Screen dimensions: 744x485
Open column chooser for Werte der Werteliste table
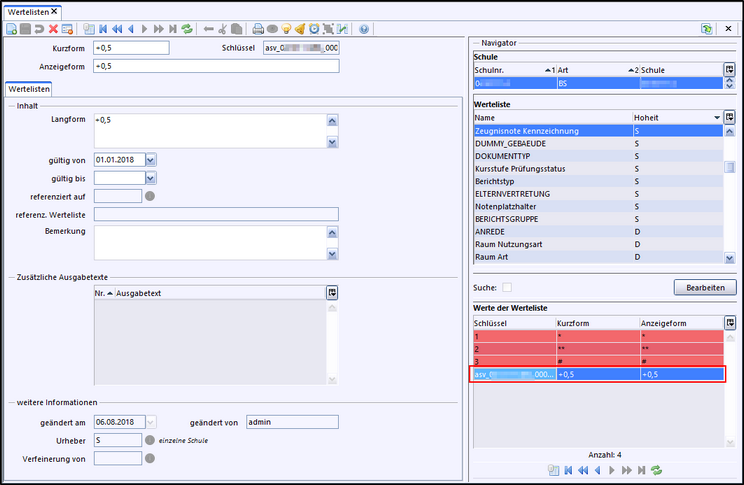pos(730,323)
